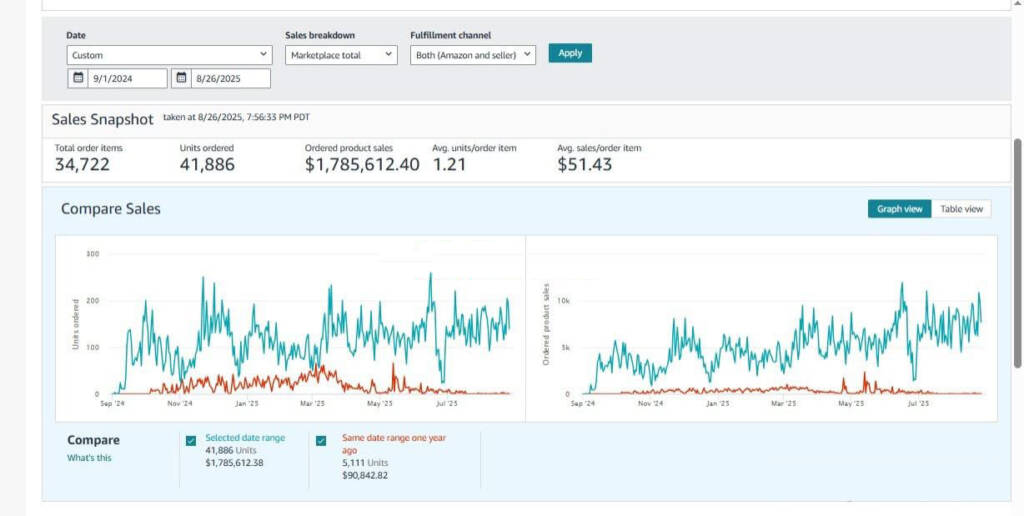The width and height of the screenshot is (1024, 516).
Task: Expand the Date dropdown showing Custom
Action: (169, 55)
